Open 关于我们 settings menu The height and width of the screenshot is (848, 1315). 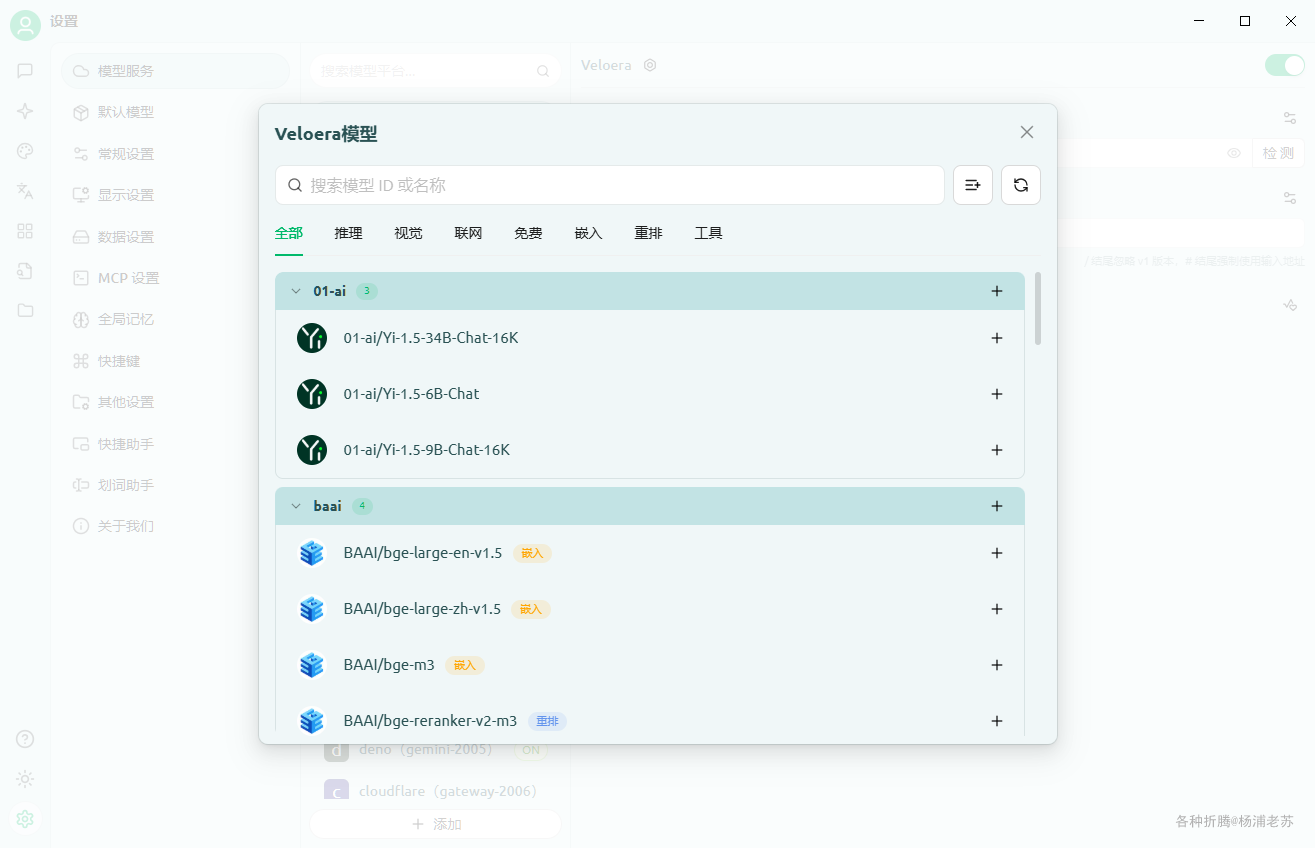(x=176, y=526)
